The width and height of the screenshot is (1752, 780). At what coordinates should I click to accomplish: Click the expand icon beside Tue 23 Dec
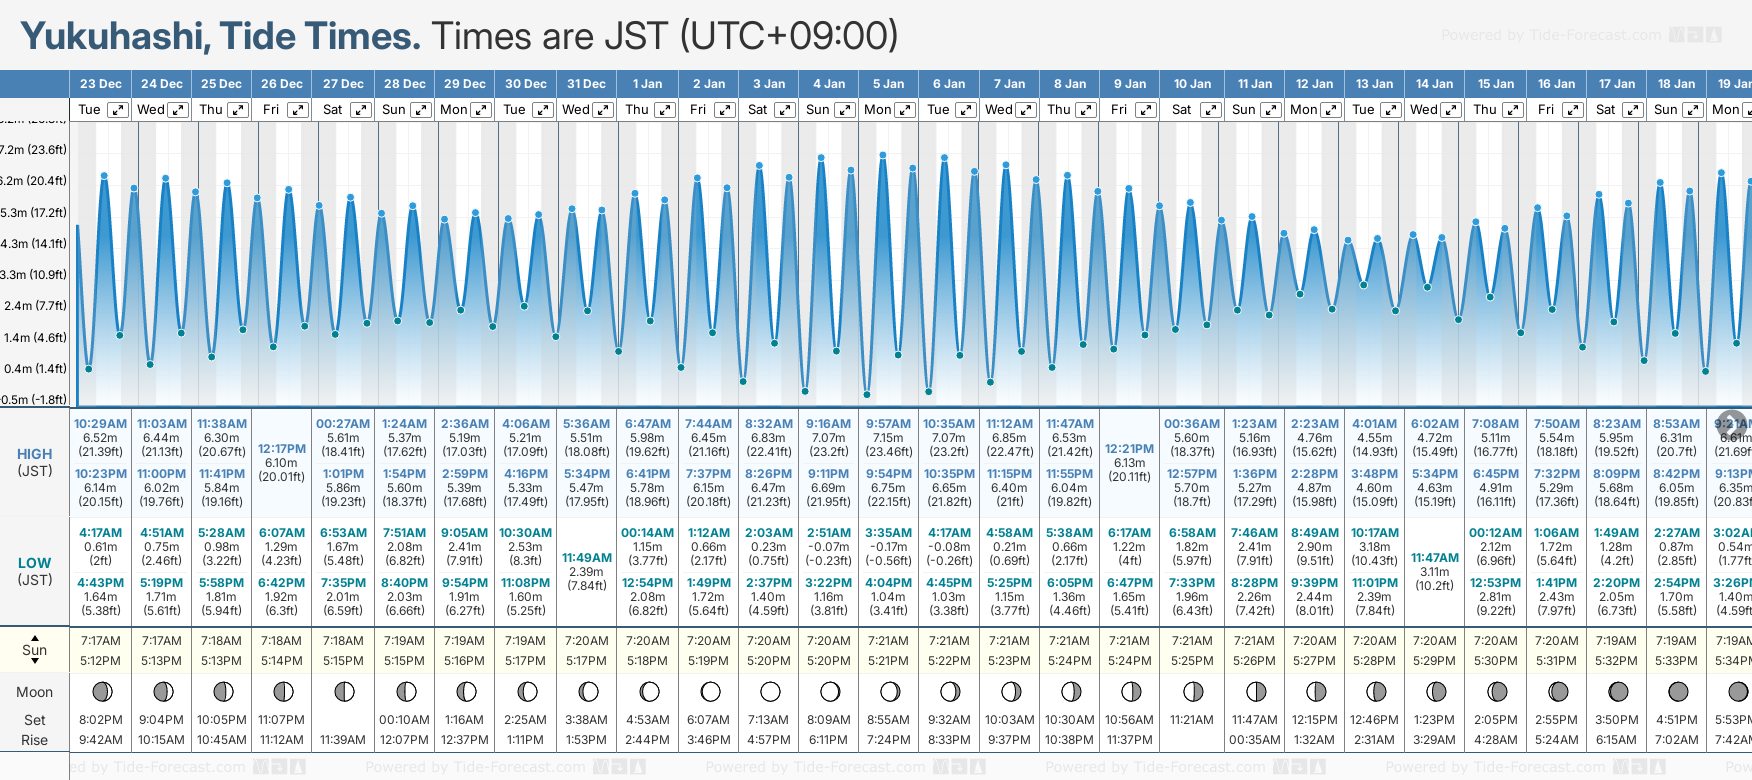pyautogui.click(x=118, y=110)
